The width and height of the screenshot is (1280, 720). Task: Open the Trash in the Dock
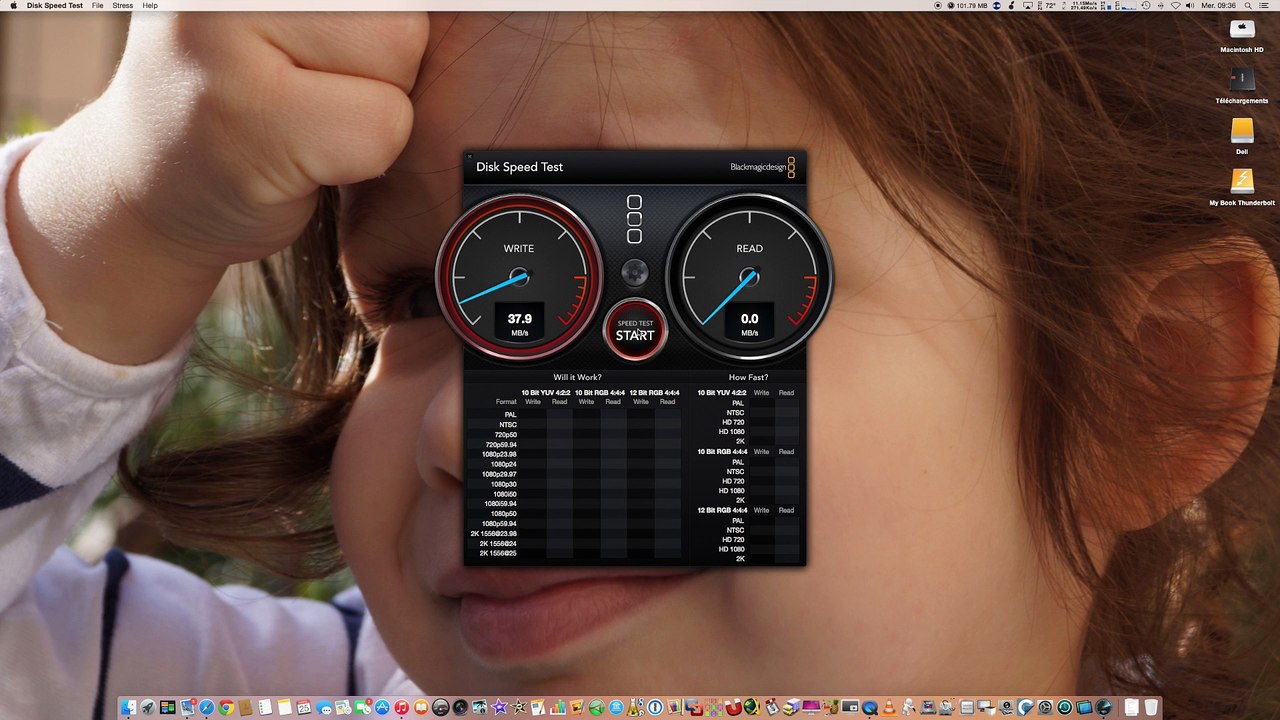pyautogui.click(x=1151, y=708)
